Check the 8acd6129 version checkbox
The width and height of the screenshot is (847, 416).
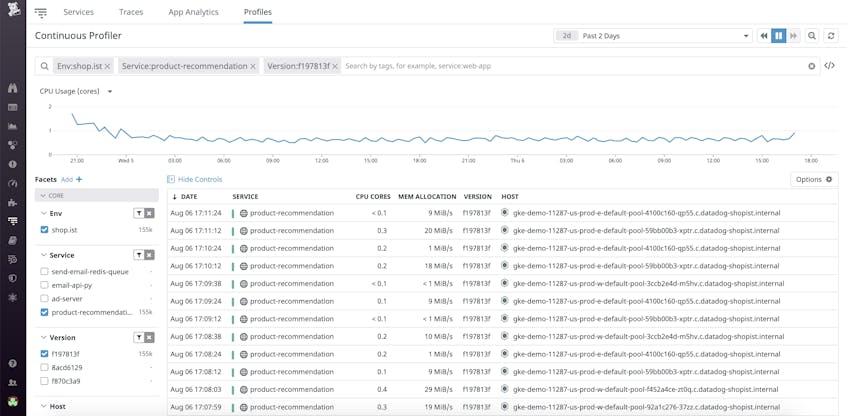pos(45,368)
